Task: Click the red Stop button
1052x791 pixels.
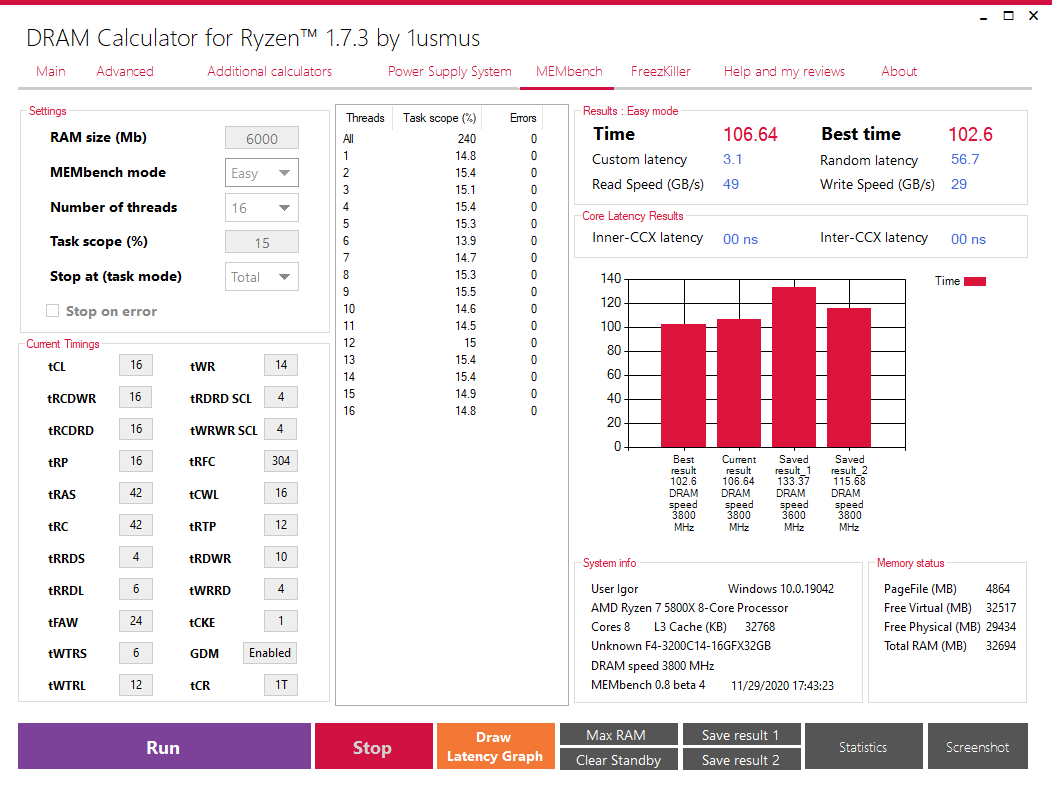Action: 374,746
